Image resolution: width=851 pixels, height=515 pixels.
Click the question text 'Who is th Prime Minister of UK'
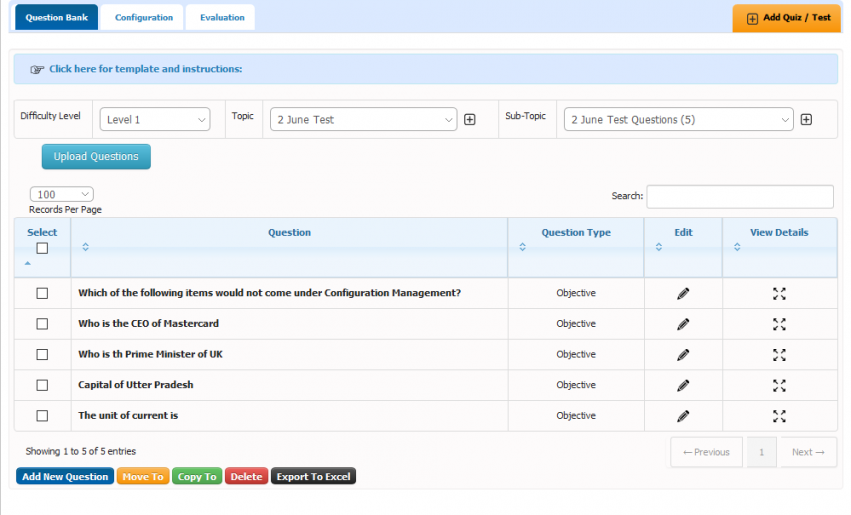(x=150, y=354)
